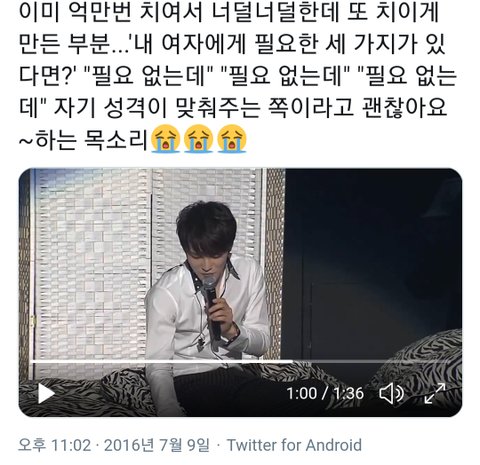Viewport: 480px width, 465px height.
Task: Click the first crying emoji
Action: (x=166, y=138)
